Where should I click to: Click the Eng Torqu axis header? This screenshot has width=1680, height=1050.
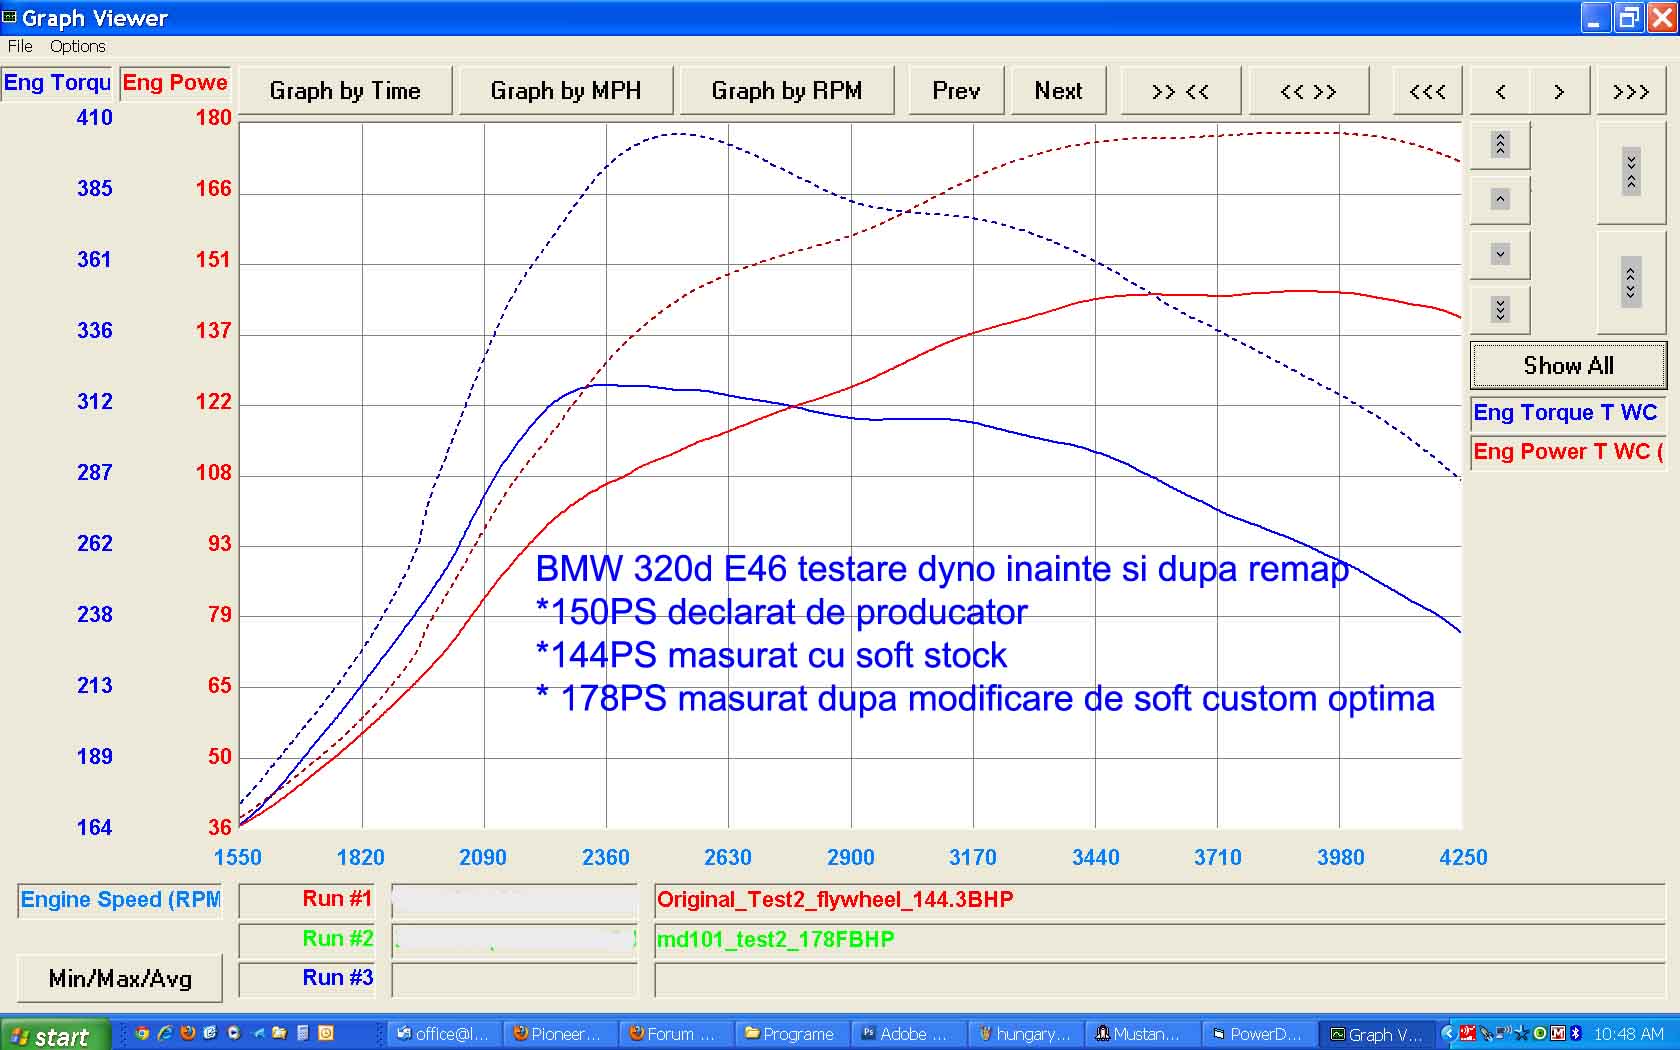57,83
